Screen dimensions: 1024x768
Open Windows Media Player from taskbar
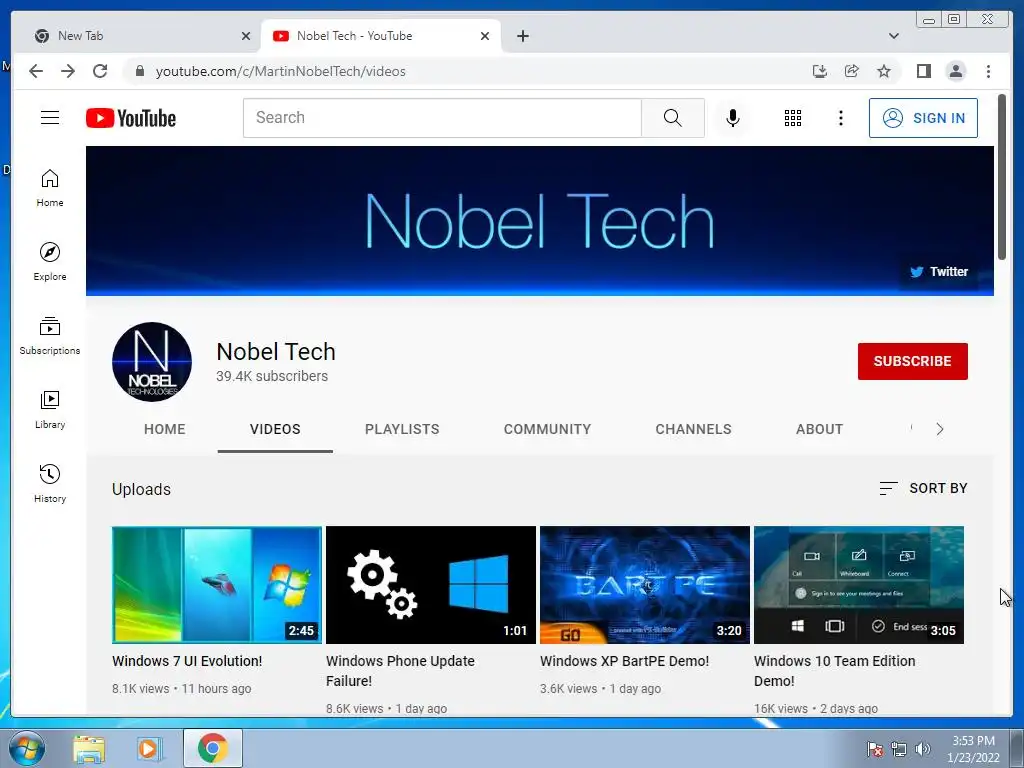(x=149, y=748)
